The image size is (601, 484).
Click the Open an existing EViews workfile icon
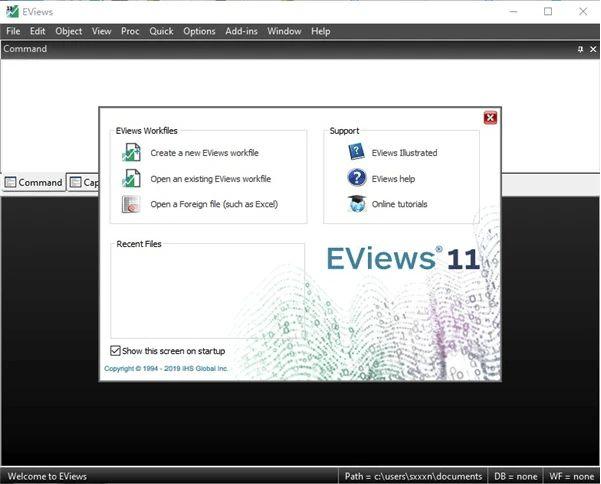coord(131,178)
